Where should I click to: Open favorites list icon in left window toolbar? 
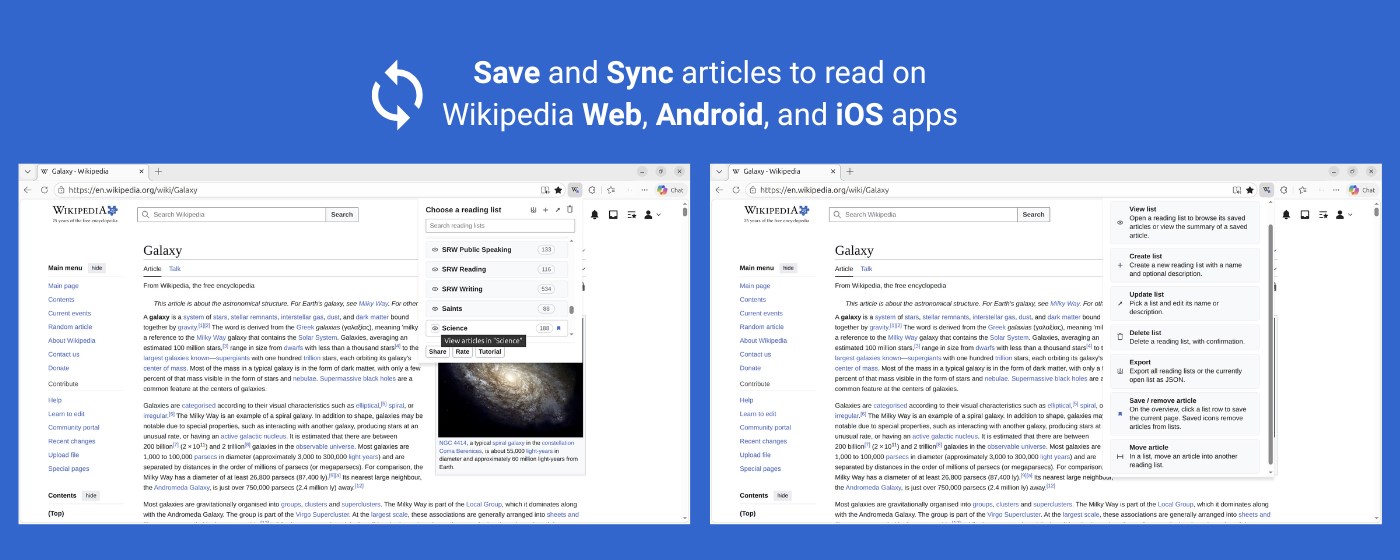pyautogui.click(x=611, y=189)
